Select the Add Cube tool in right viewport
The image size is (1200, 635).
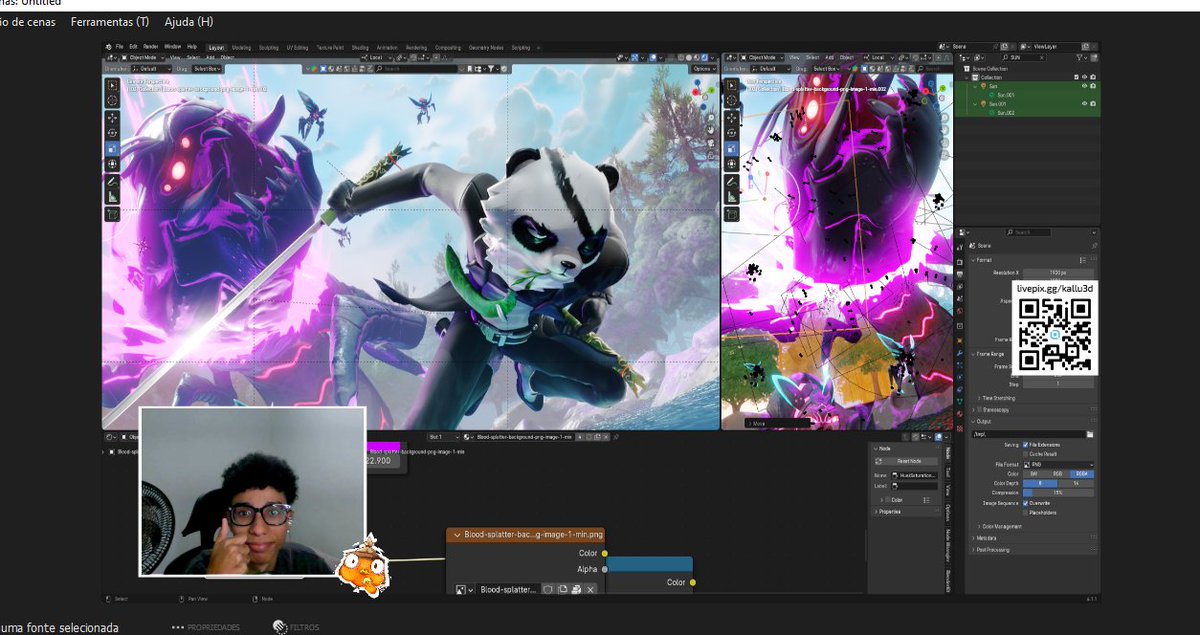732,214
